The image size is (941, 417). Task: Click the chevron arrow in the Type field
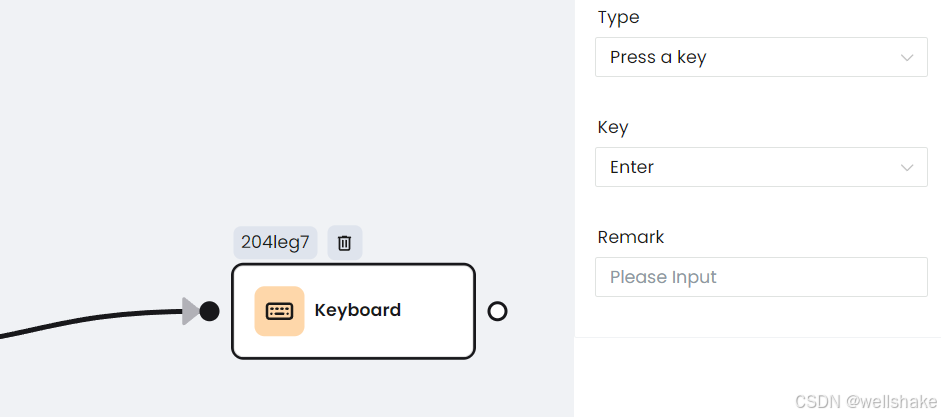(907, 58)
